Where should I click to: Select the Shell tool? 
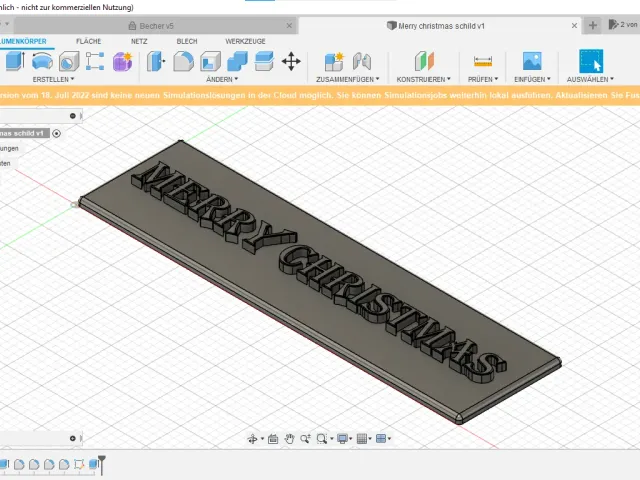[210, 62]
